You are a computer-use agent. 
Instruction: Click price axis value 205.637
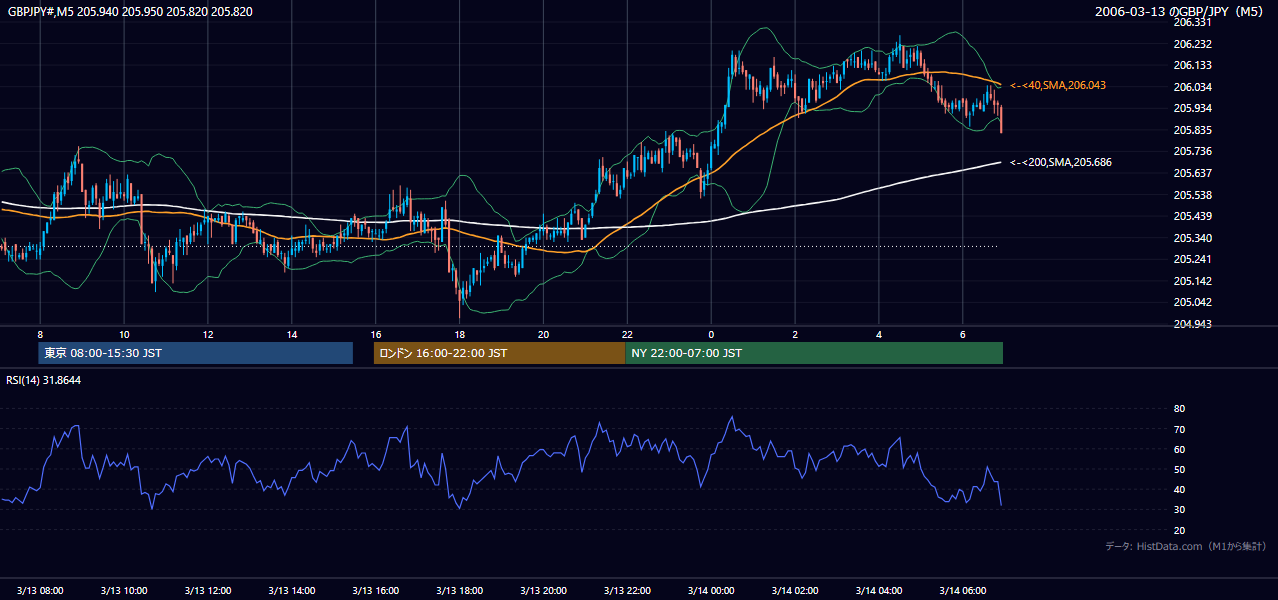pos(1193,173)
